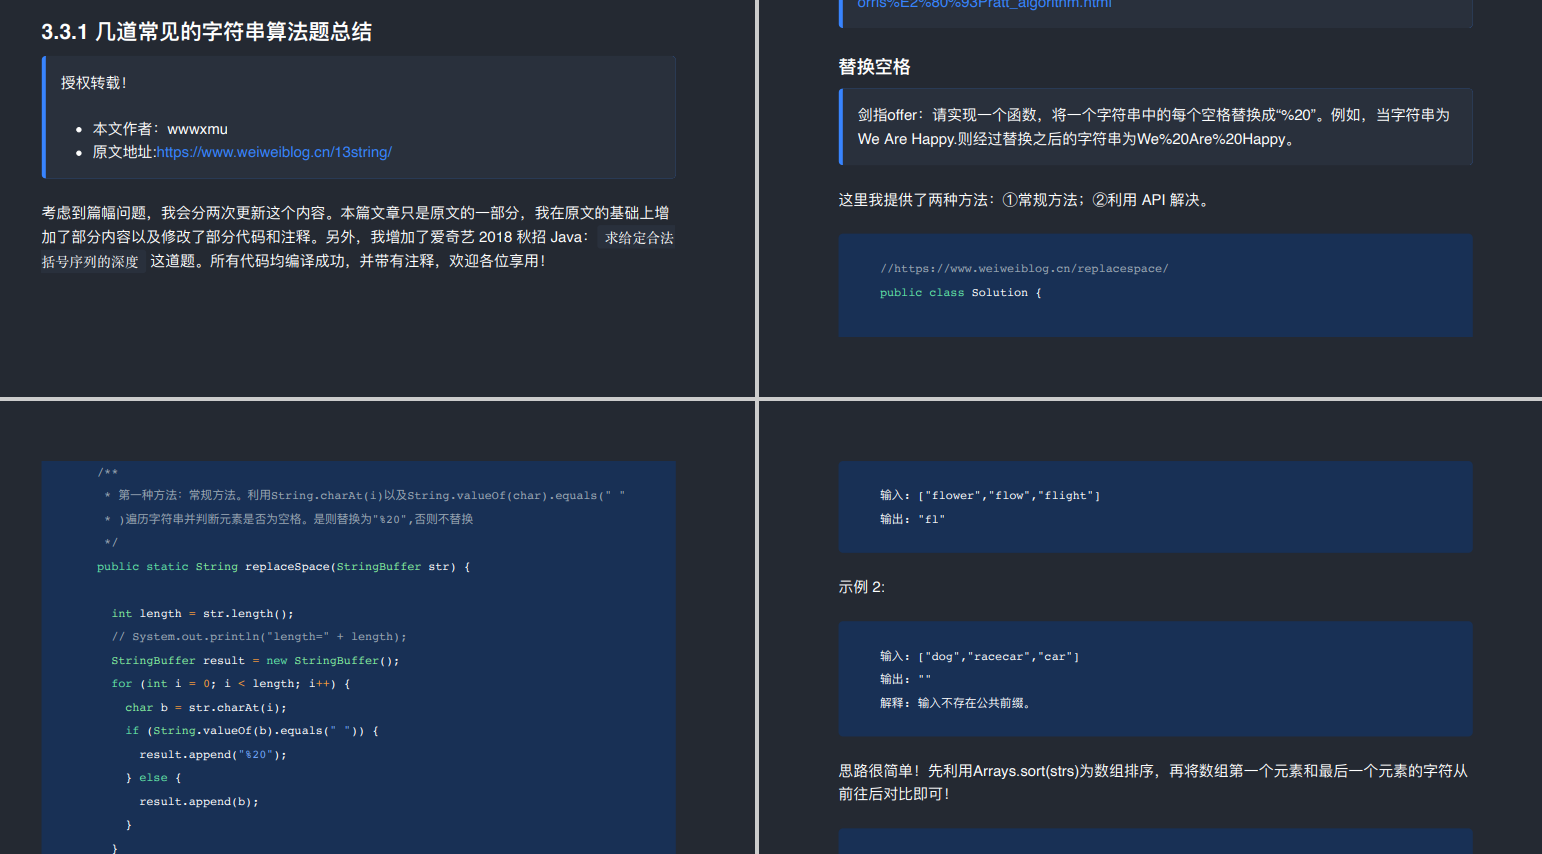Click the 剑指offer problem description quote
The height and width of the screenshot is (854, 1542).
tap(1154, 127)
